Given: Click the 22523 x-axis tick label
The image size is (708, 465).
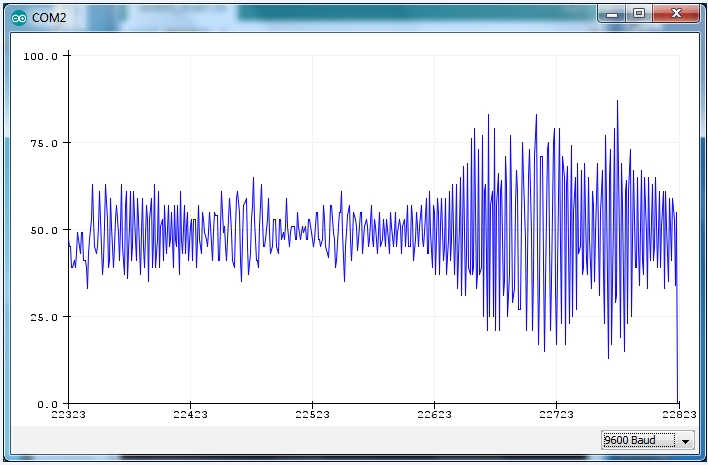Looking at the screenshot, I should [x=312, y=414].
